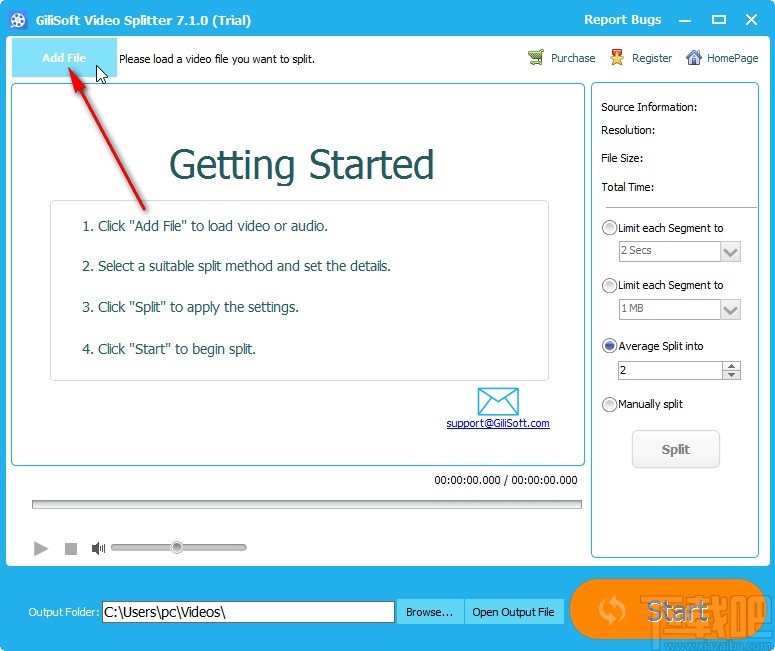This screenshot has height=651, width=775.
Task: Select the Manually split radio button
Action: click(x=609, y=404)
